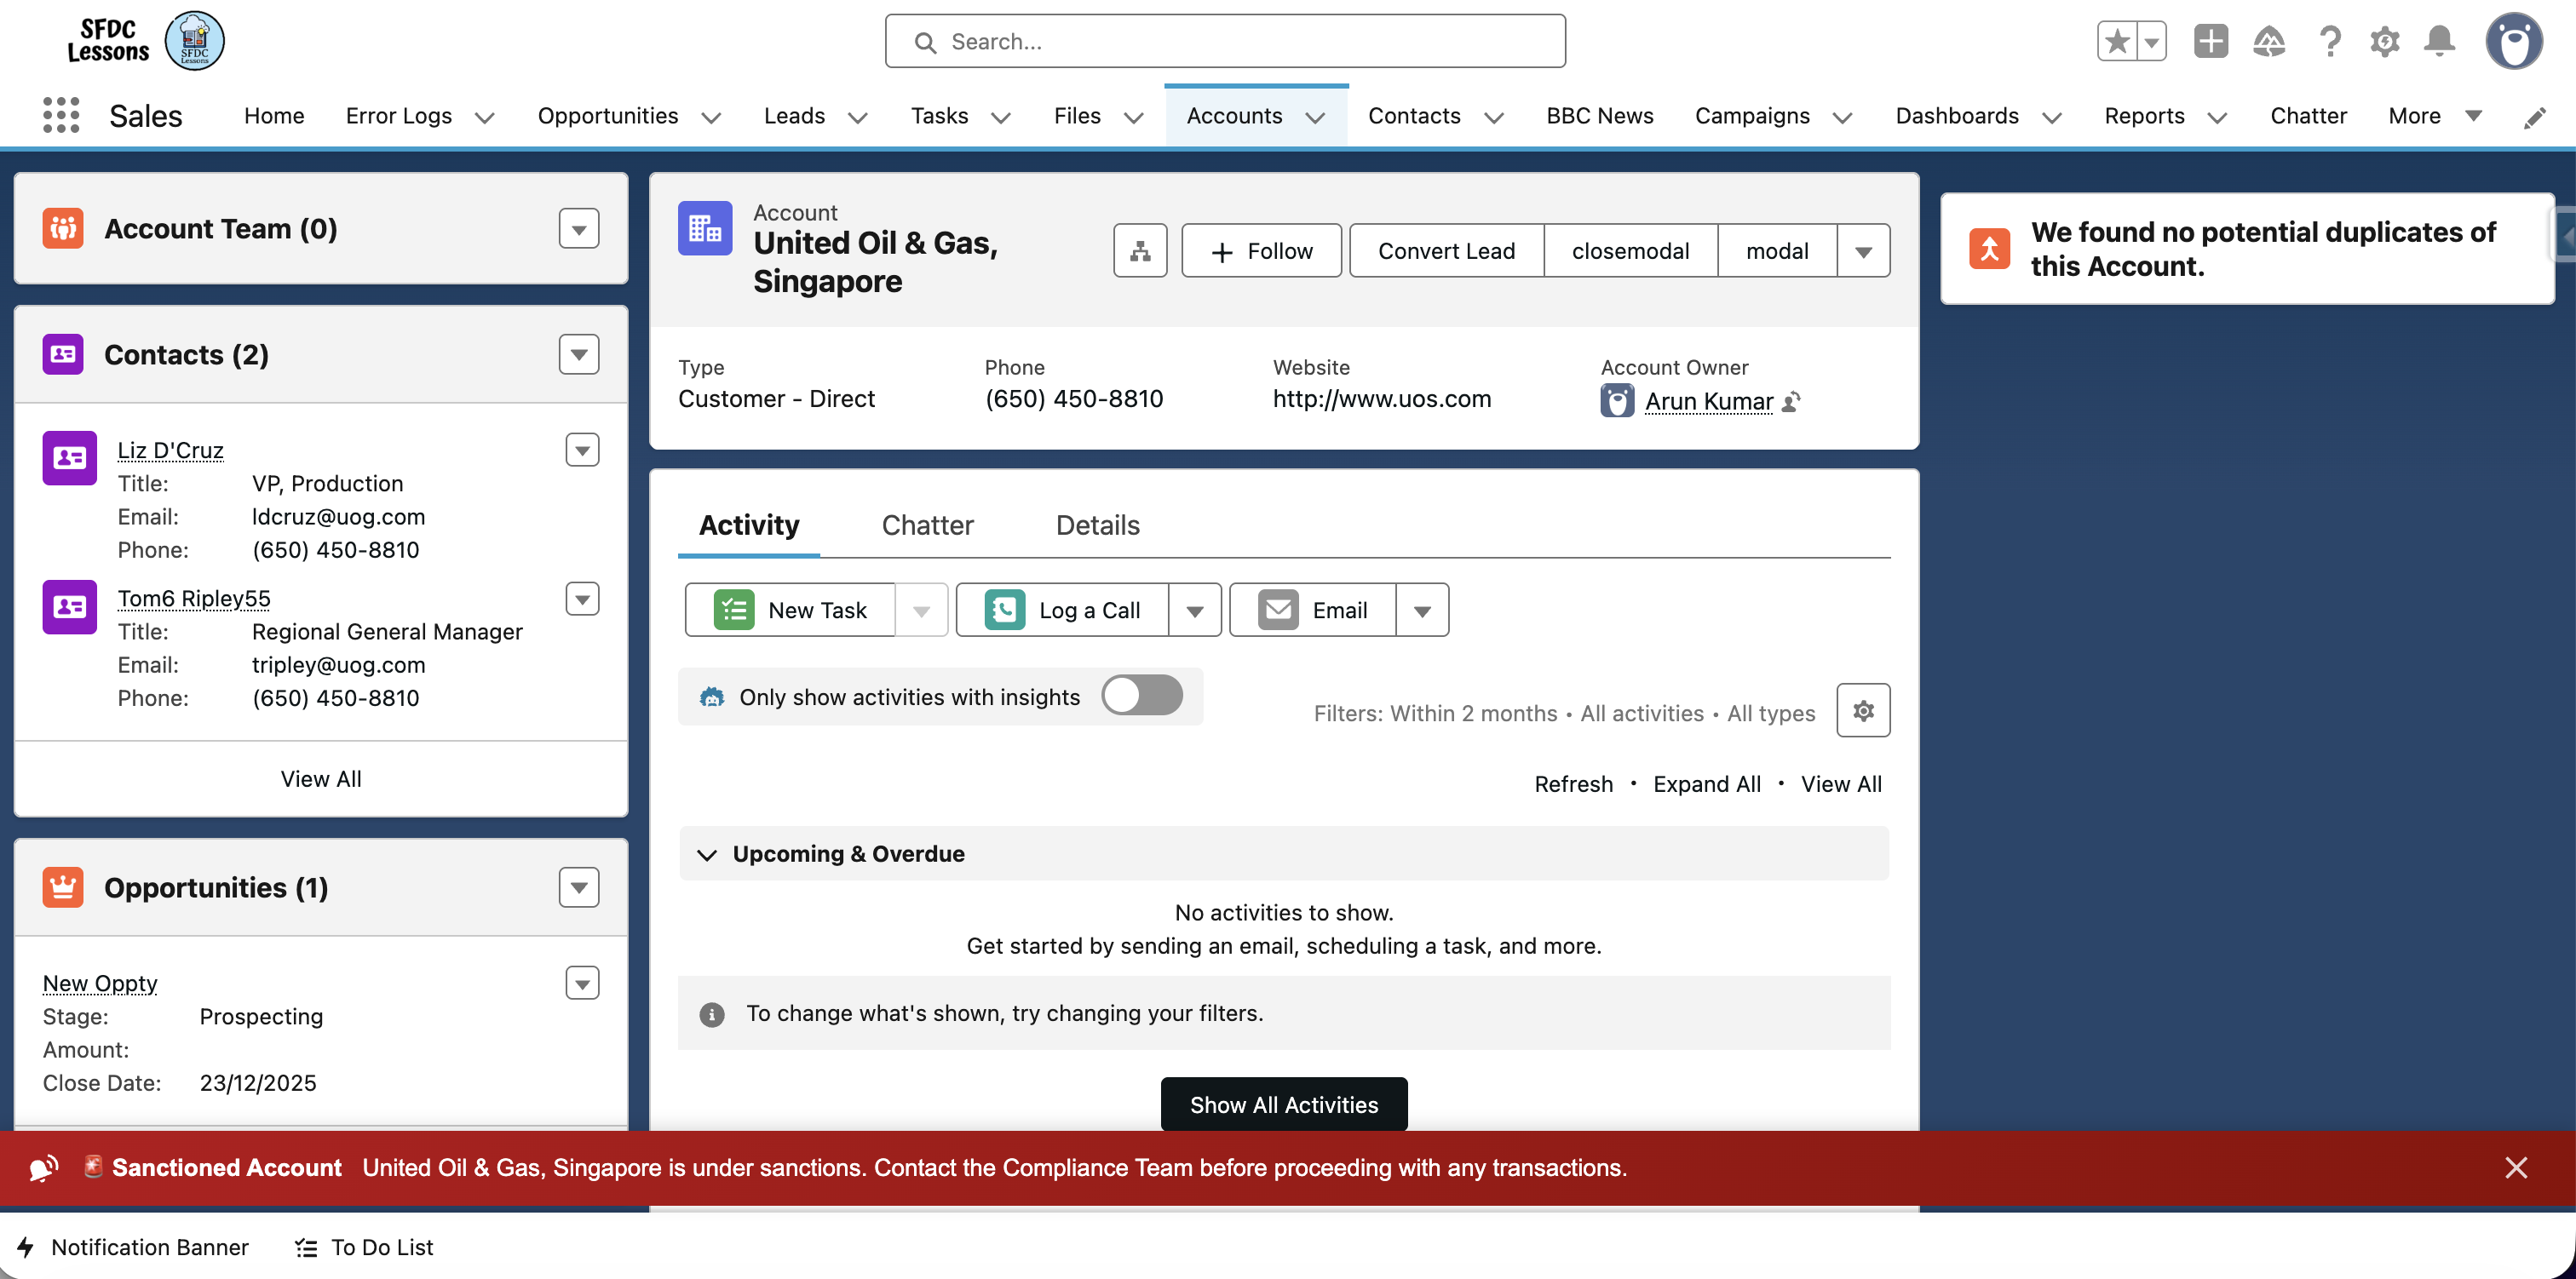Toggle only show activities with insights

point(1142,696)
